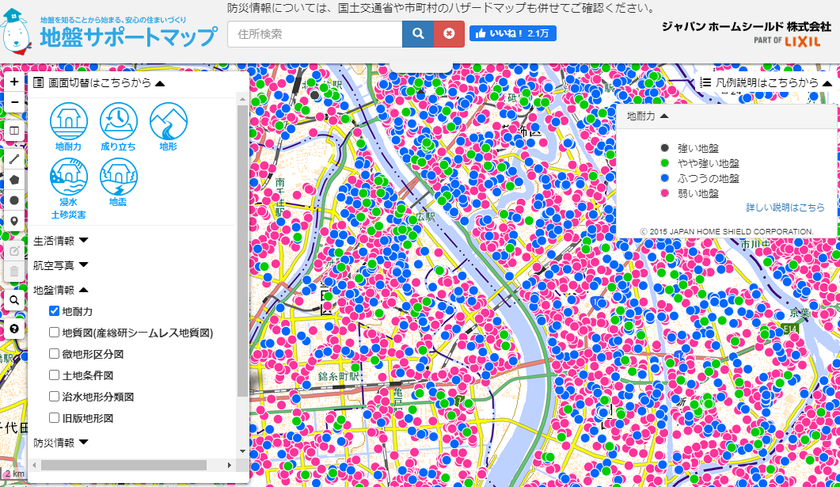
Task: Uncheck the 地耐力 layer checkbox
Action: (x=55, y=311)
